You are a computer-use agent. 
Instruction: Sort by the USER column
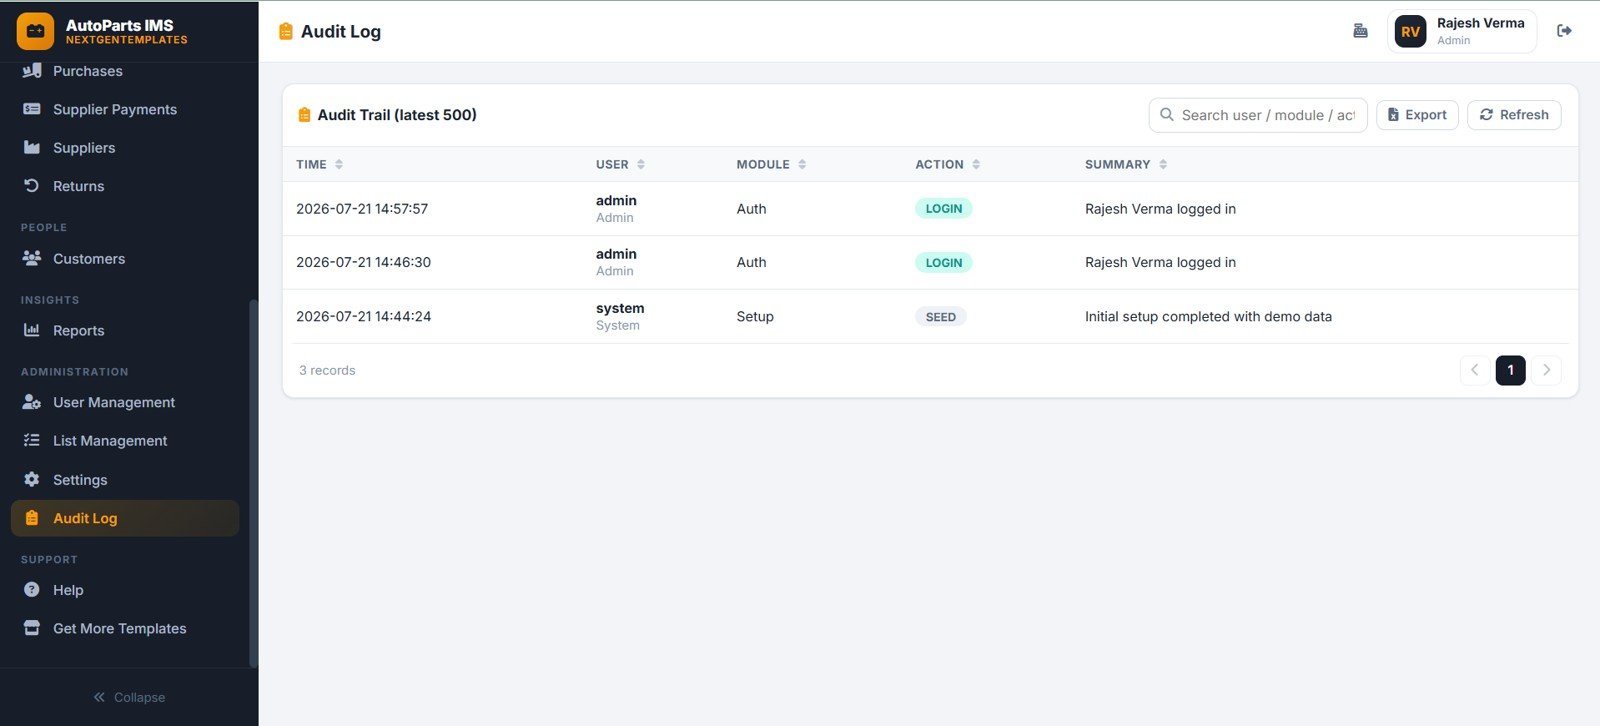tap(620, 164)
